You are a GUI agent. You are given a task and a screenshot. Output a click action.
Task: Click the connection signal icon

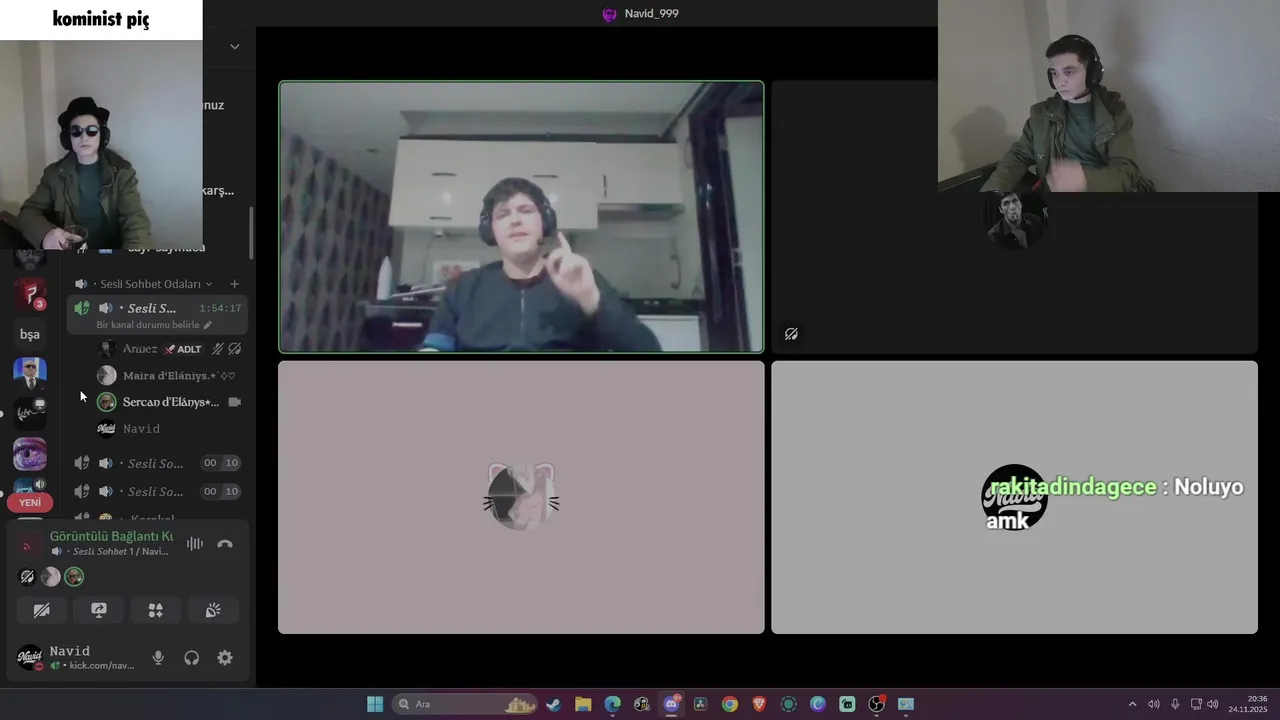27,544
